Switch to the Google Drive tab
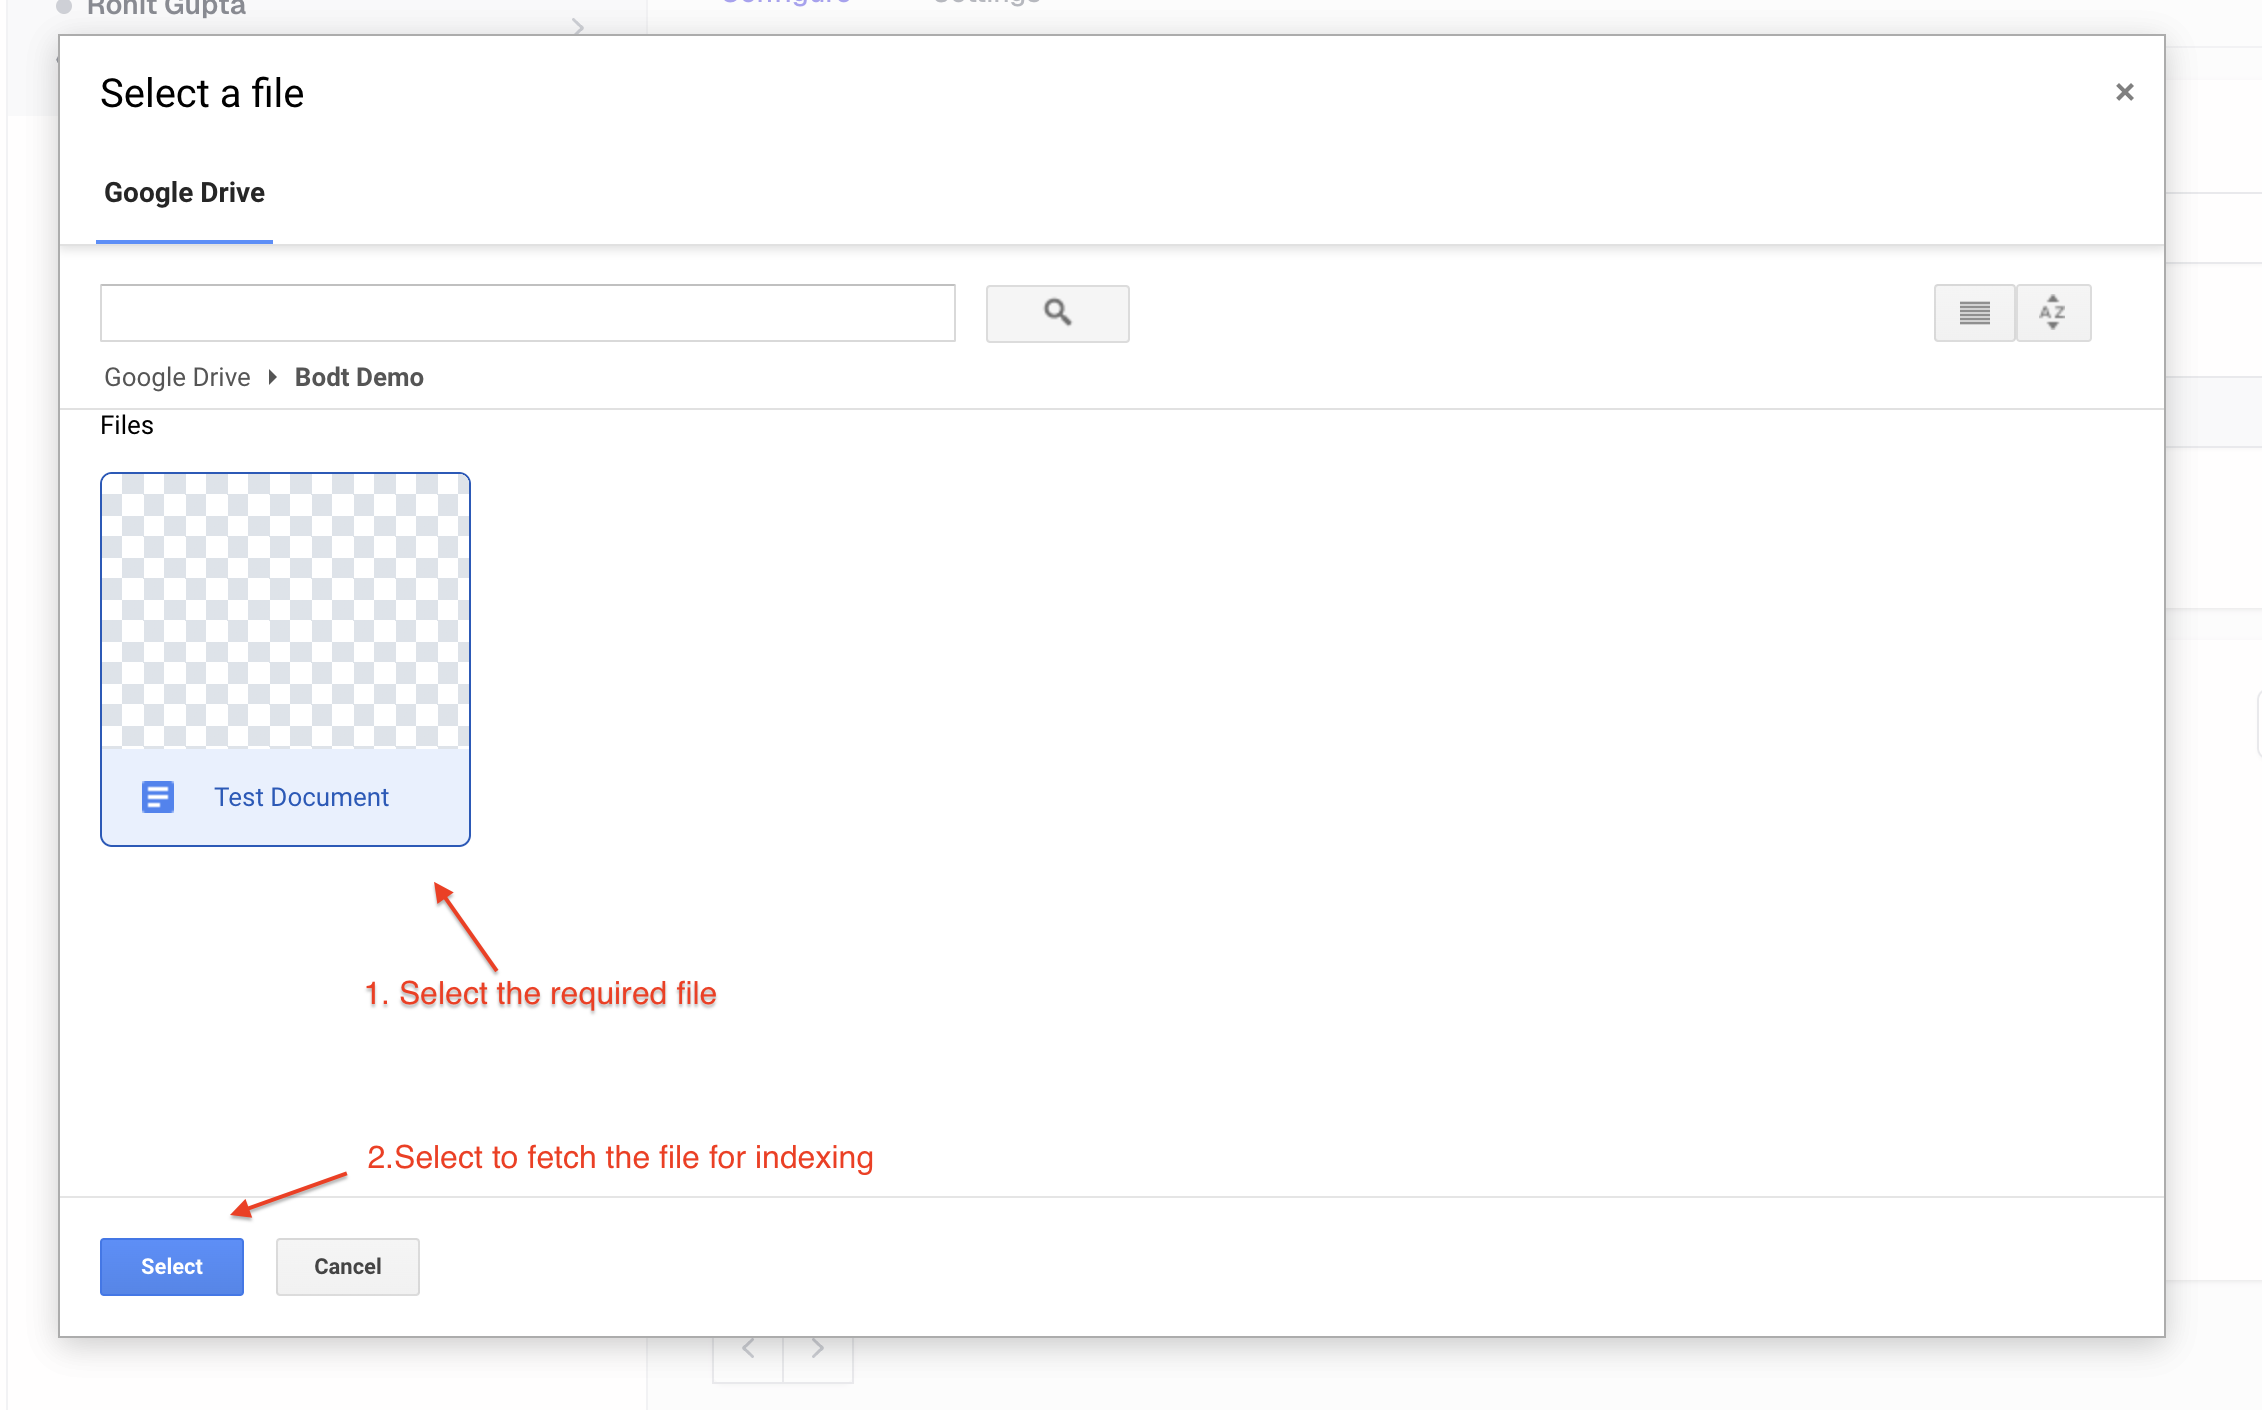2262x1410 pixels. point(184,193)
